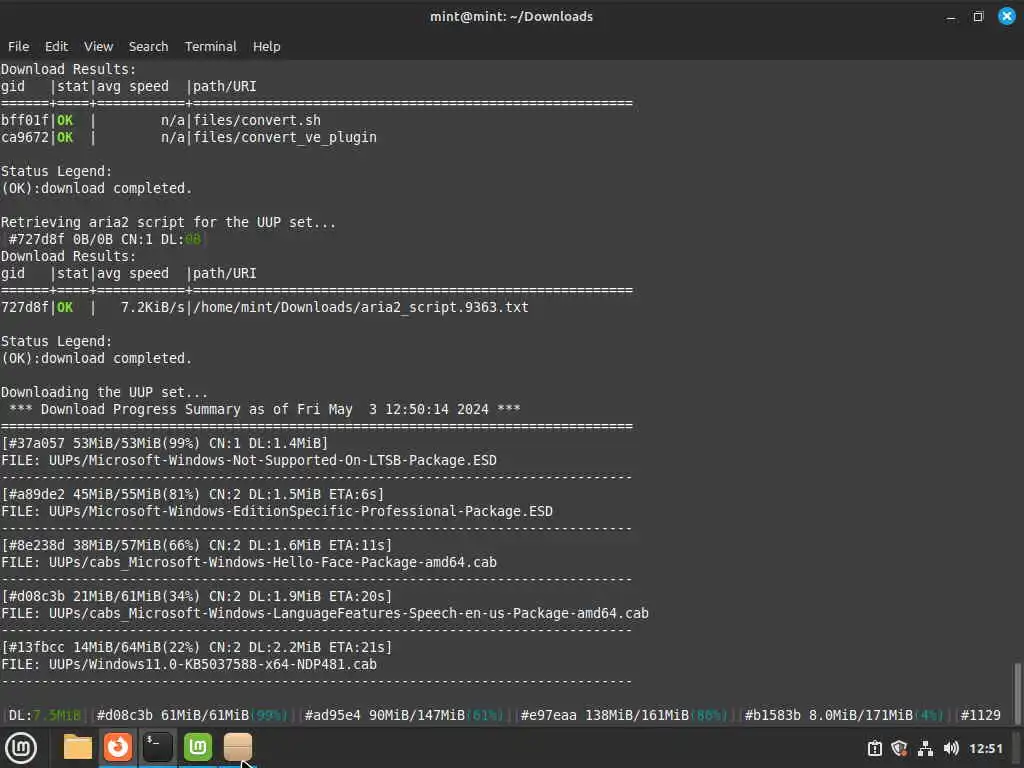Click the #a89de2 45MiB/55MiB progress line
1024x768 pixels.
point(193,494)
